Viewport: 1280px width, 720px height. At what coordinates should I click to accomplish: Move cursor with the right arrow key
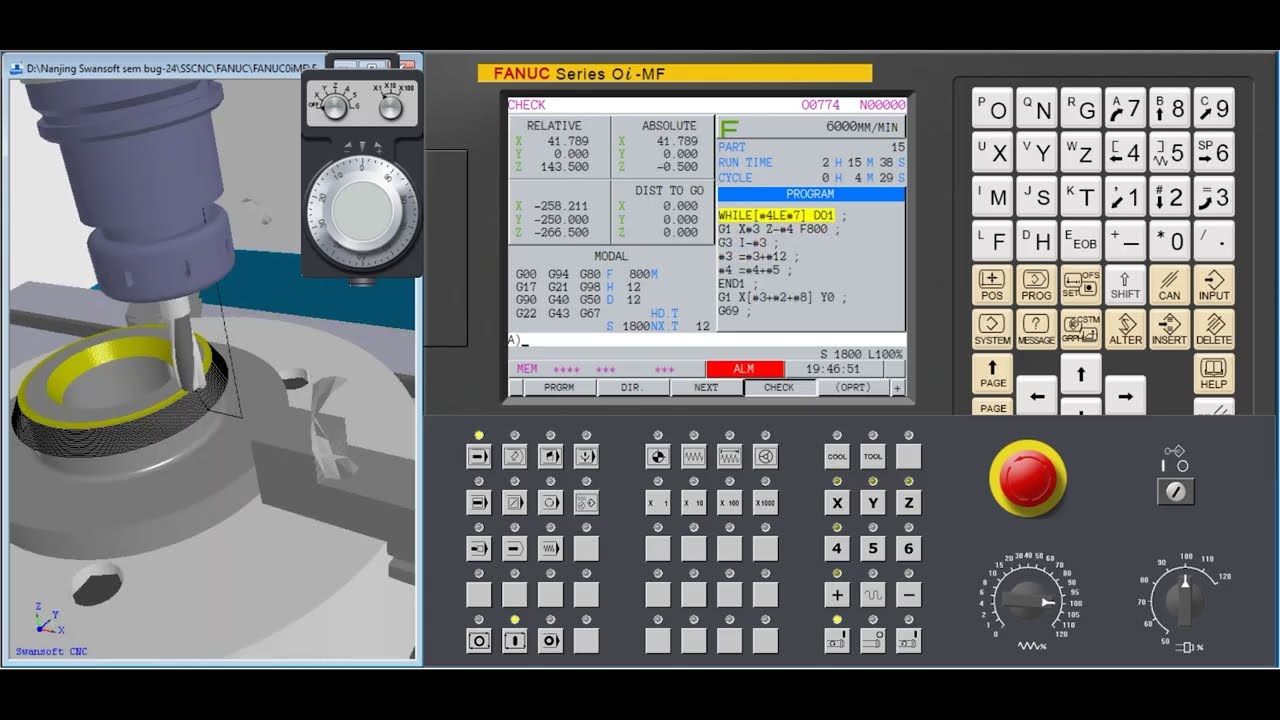pyautogui.click(x=1125, y=396)
